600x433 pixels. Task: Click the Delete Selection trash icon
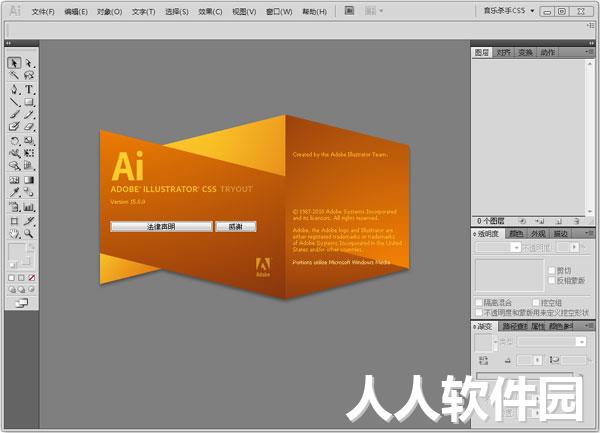577,221
